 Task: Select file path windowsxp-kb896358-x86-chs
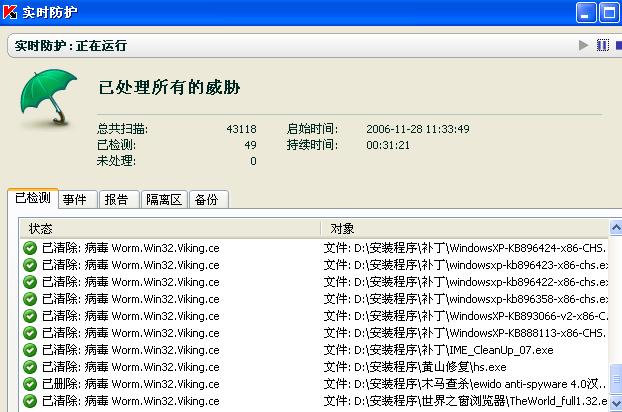point(465,299)
